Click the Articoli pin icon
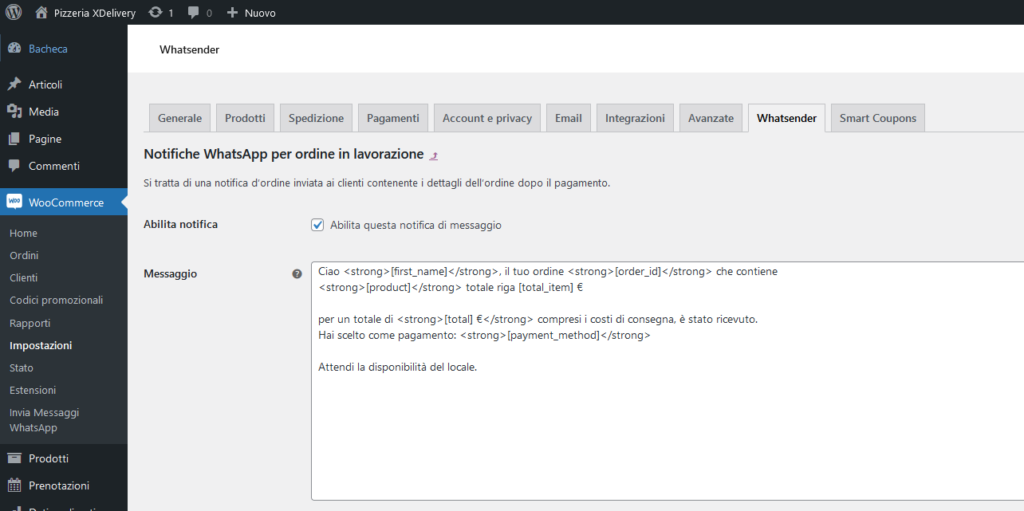Image resolution: width=1024 pixels, height=511 pixels. (x=14, y=84)
